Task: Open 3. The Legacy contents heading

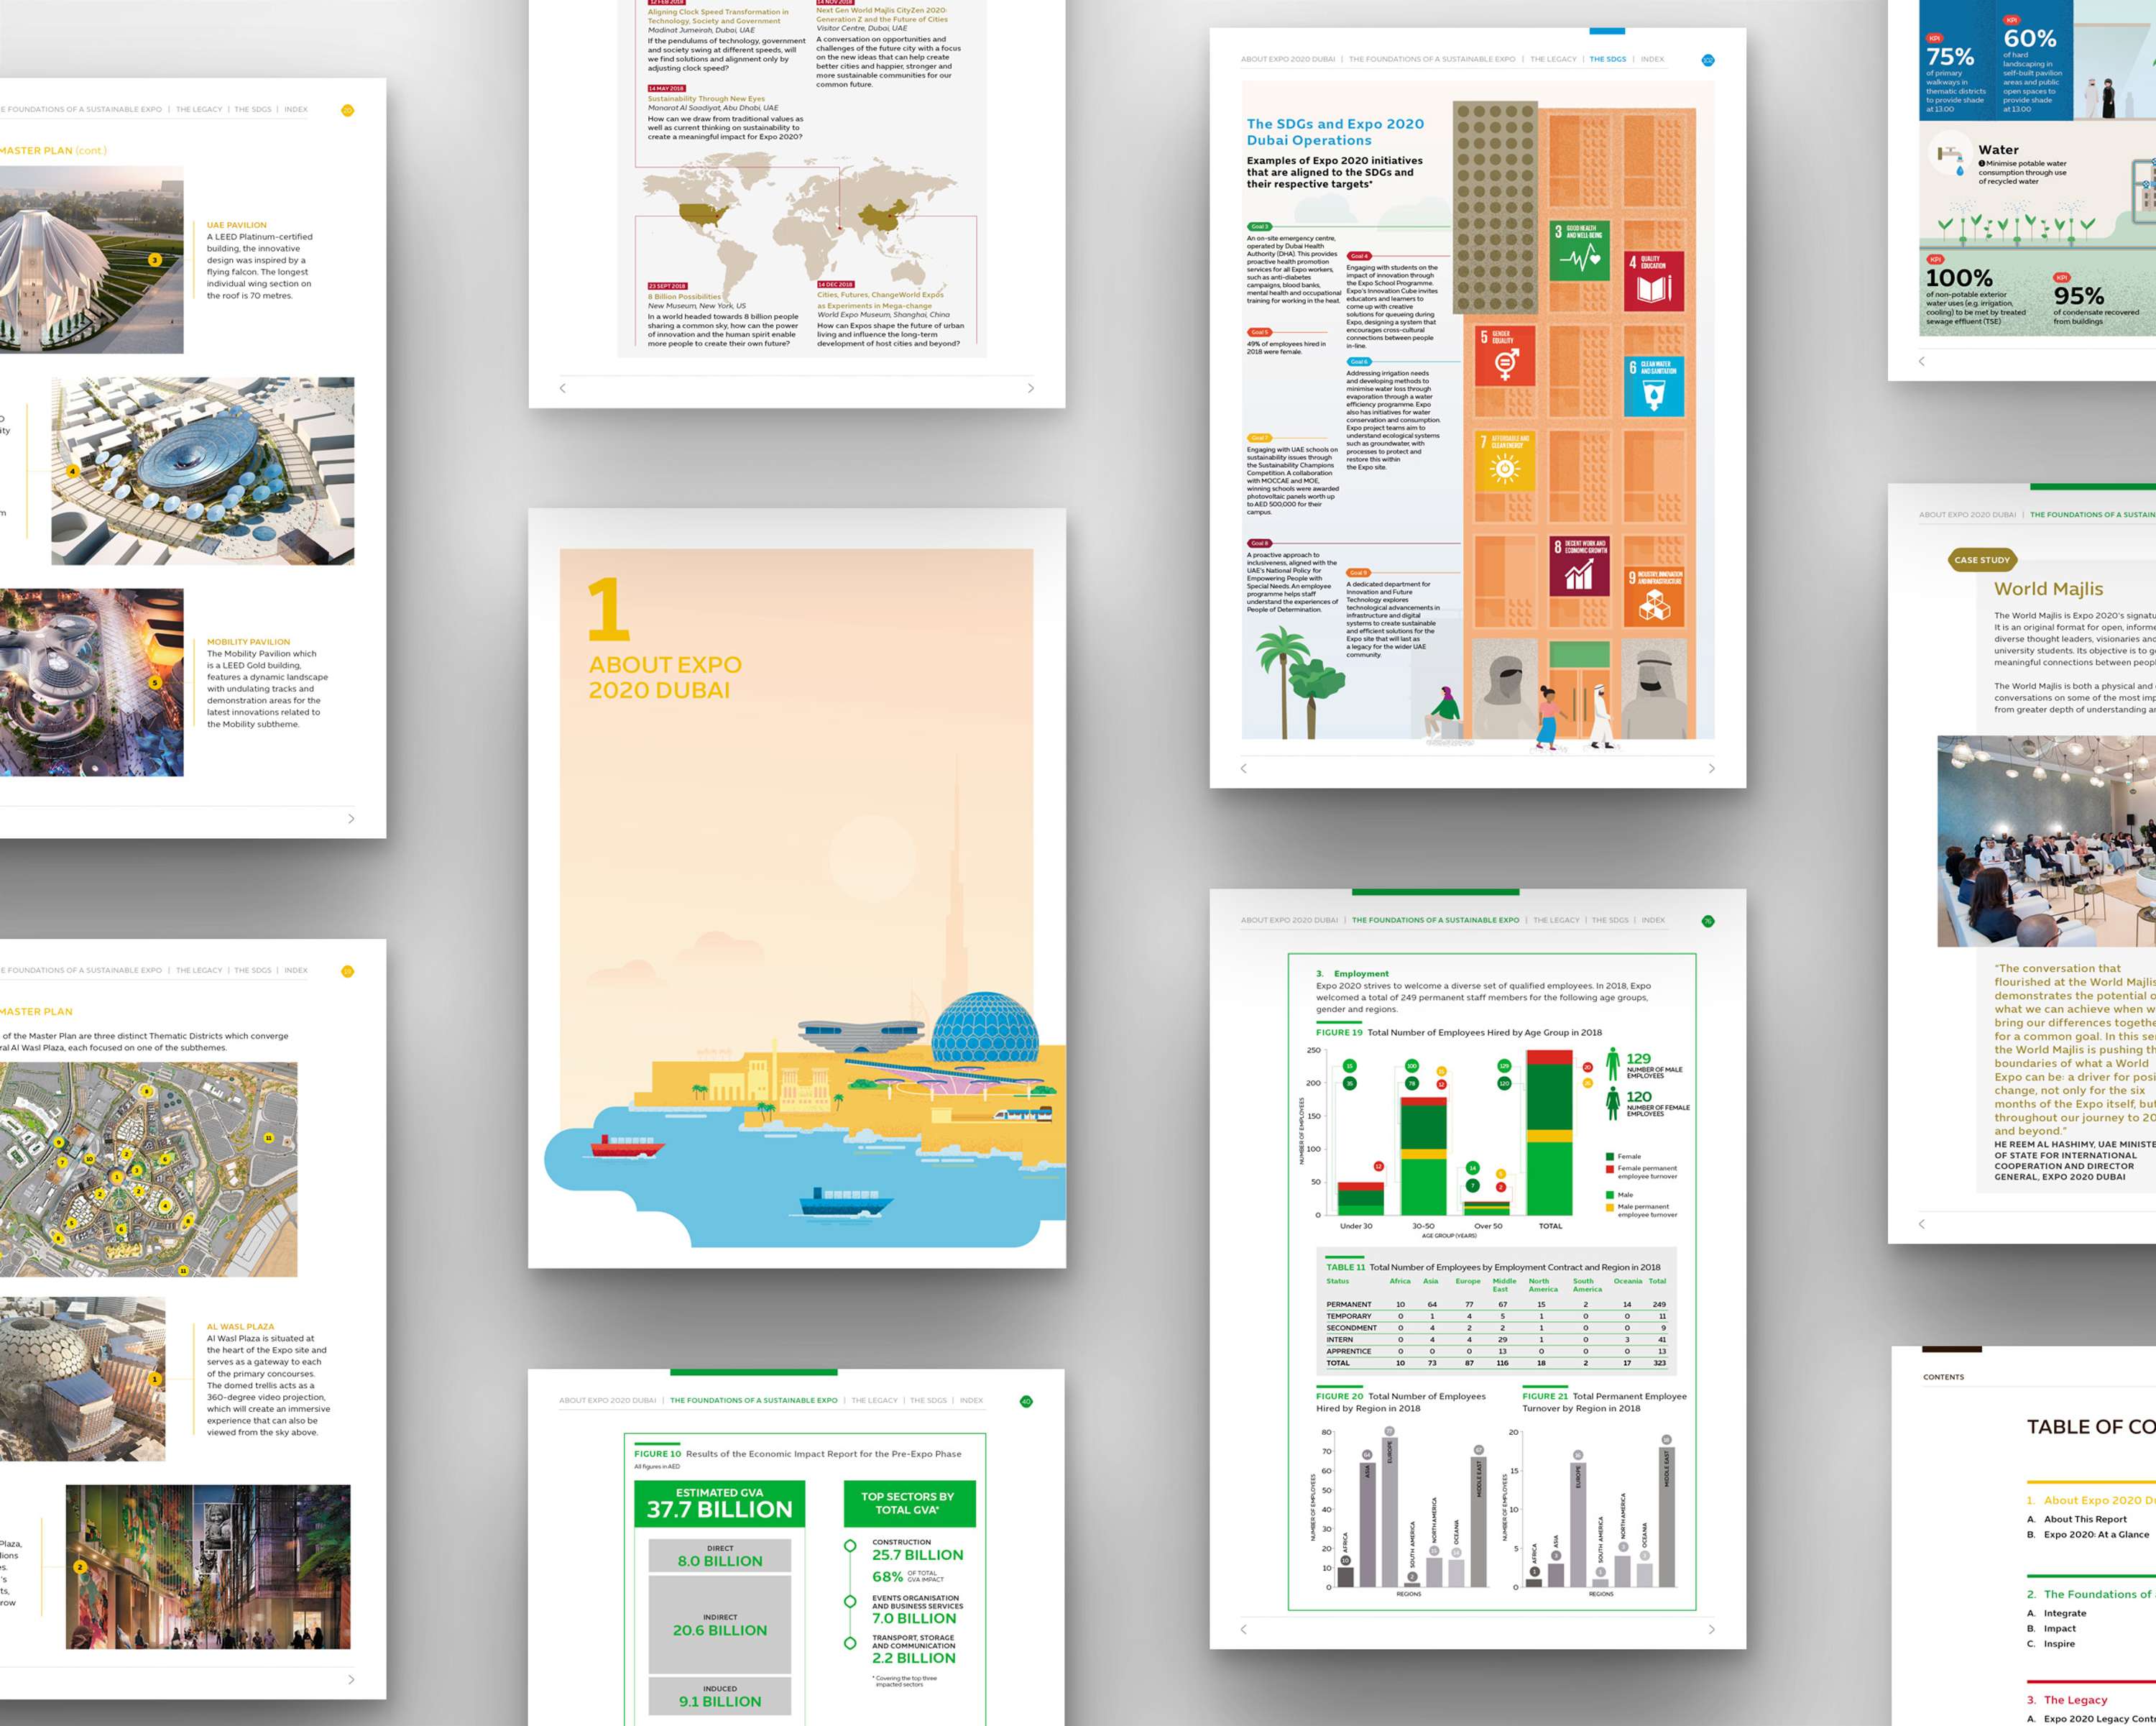Action: 2067,1699
